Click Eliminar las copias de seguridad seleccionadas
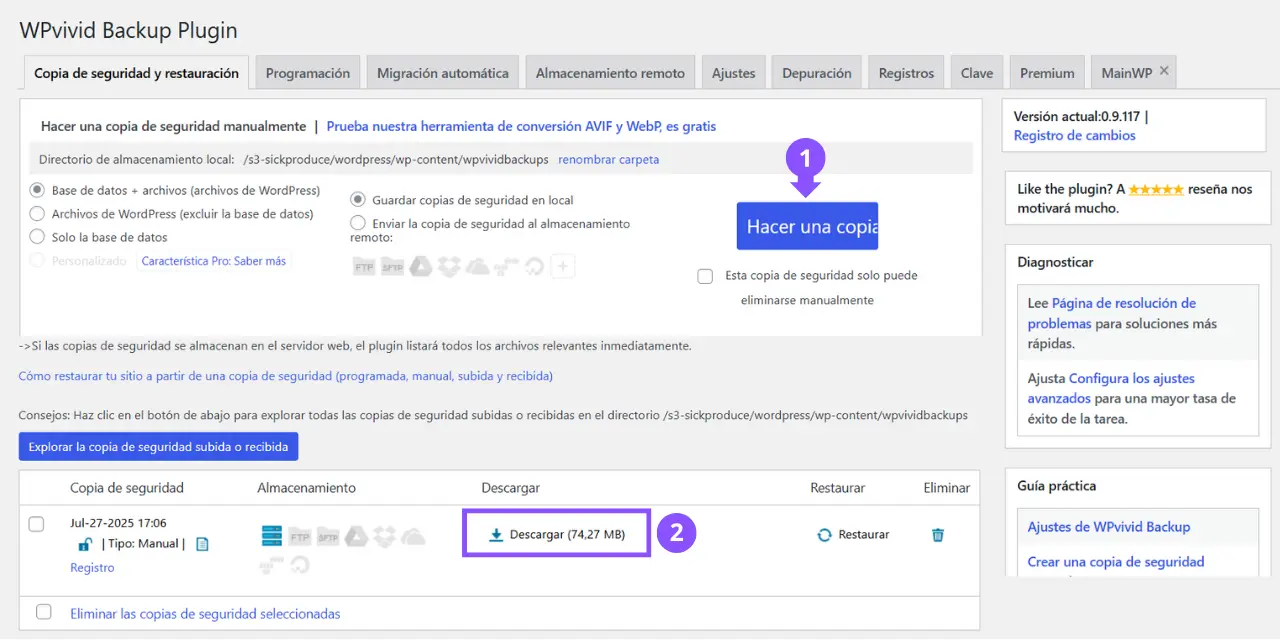The image size is (1280, 640). [205, 614]
